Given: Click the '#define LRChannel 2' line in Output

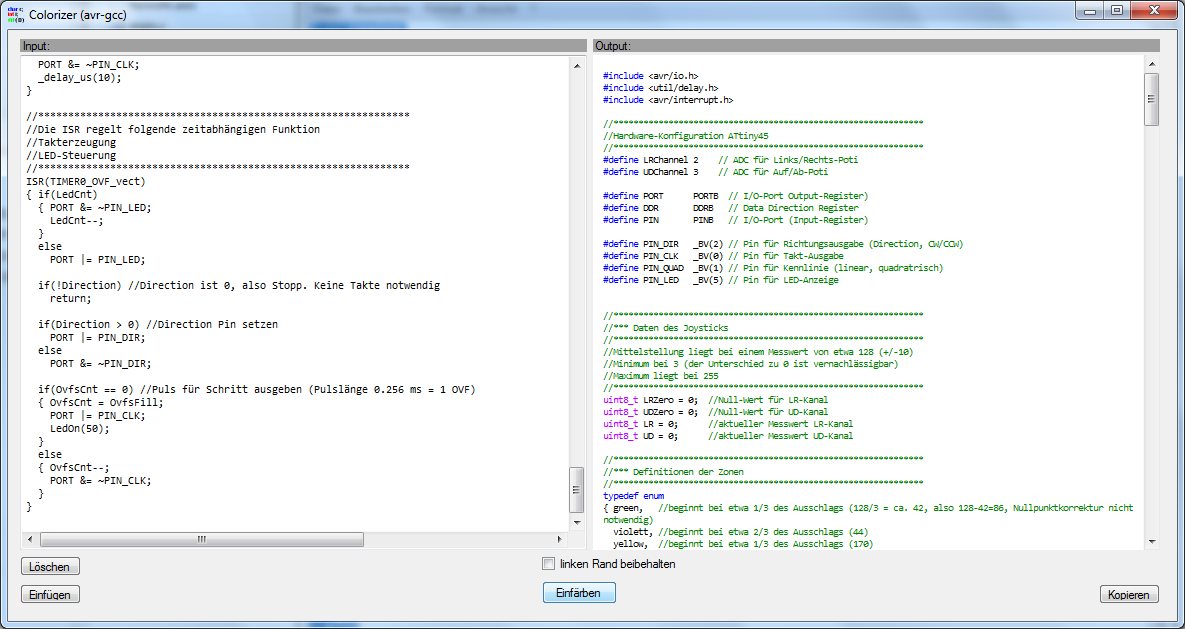Looking at the screenshot, I should 731,160.
